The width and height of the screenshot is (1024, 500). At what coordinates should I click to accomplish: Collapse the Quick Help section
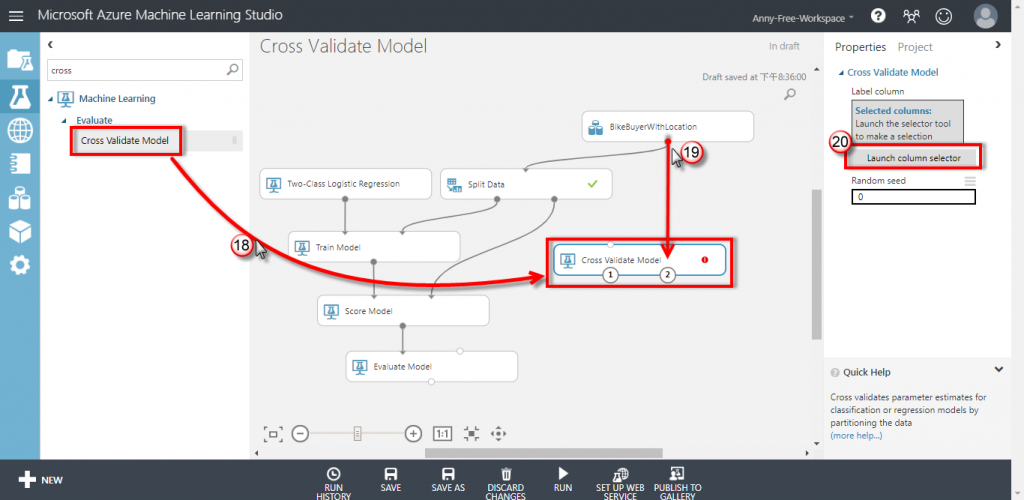999,369
